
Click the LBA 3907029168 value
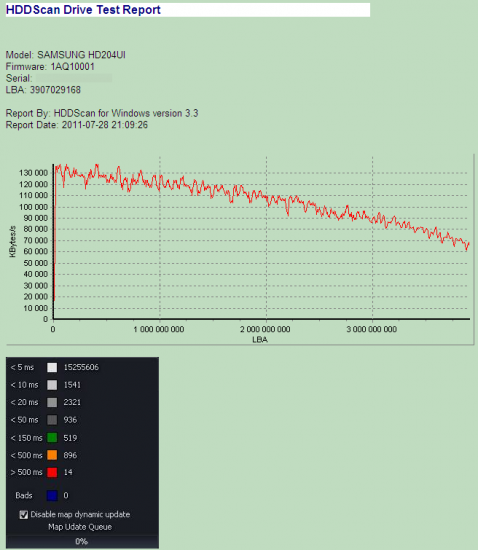click(55, 90)
